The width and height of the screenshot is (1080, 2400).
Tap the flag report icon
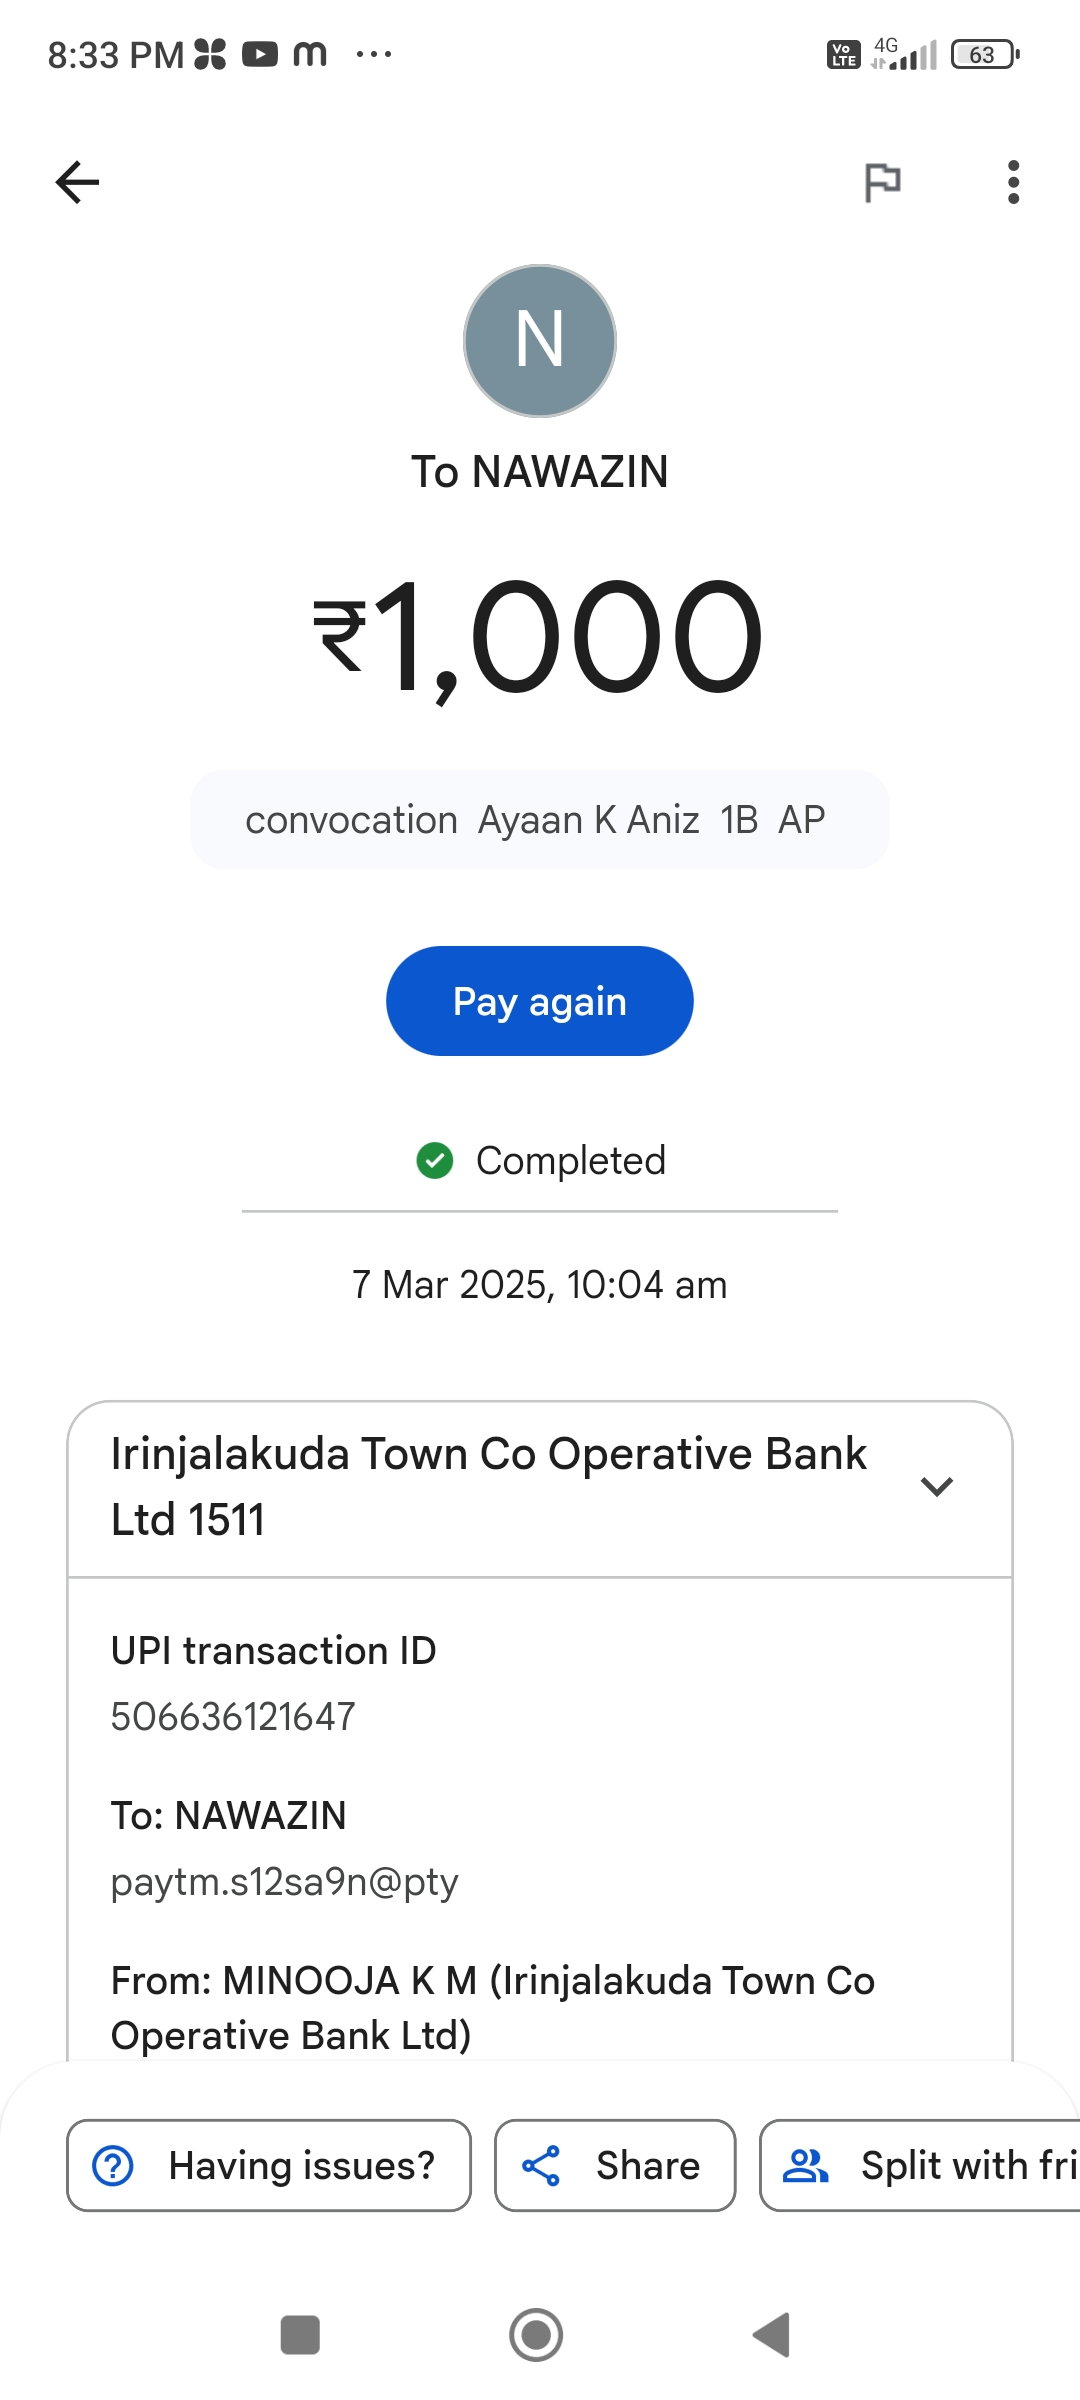(x=882, y=182)
